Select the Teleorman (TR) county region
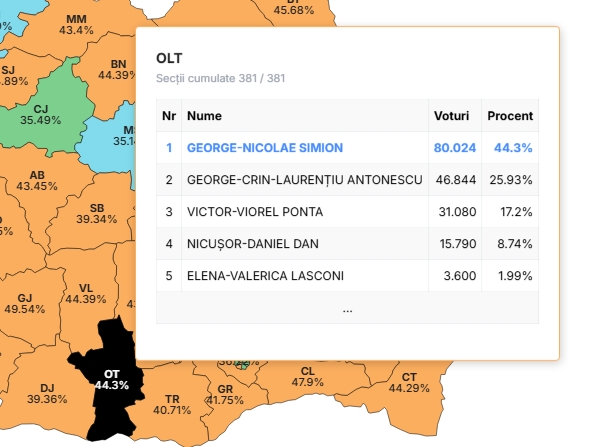 [x=172, y=404]
